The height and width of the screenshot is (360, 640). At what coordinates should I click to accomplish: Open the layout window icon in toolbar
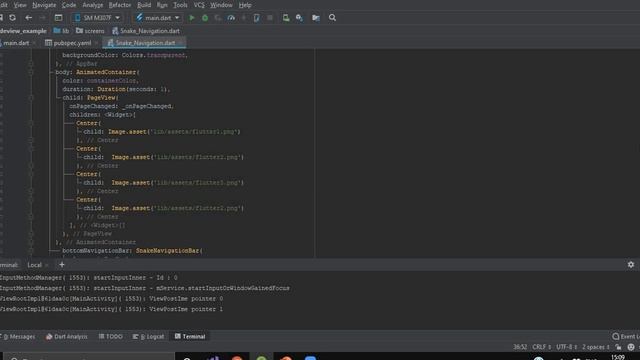[58, 18]
